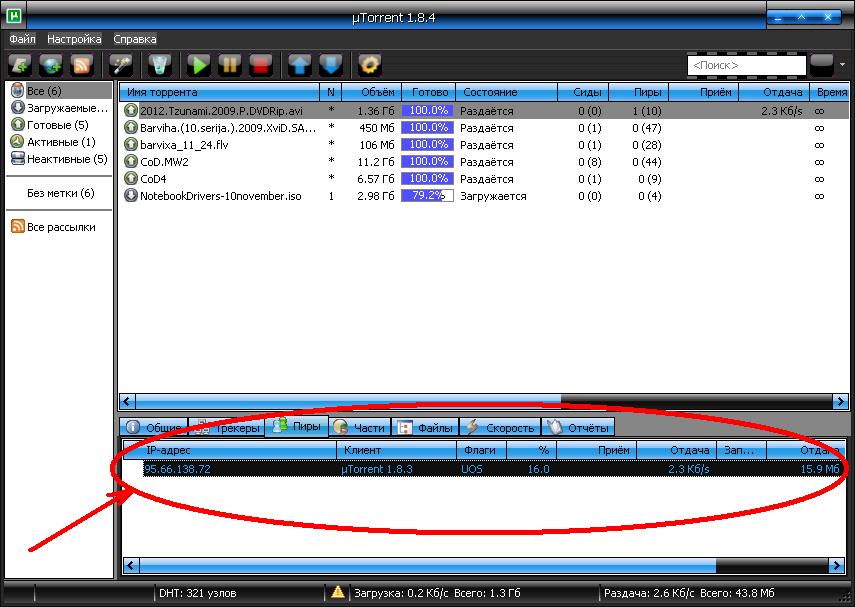Click 79.2% progress bar of NotebookDrivers
Image resolution: width=855 pixels, height=607 pixels.
(428, 195)
